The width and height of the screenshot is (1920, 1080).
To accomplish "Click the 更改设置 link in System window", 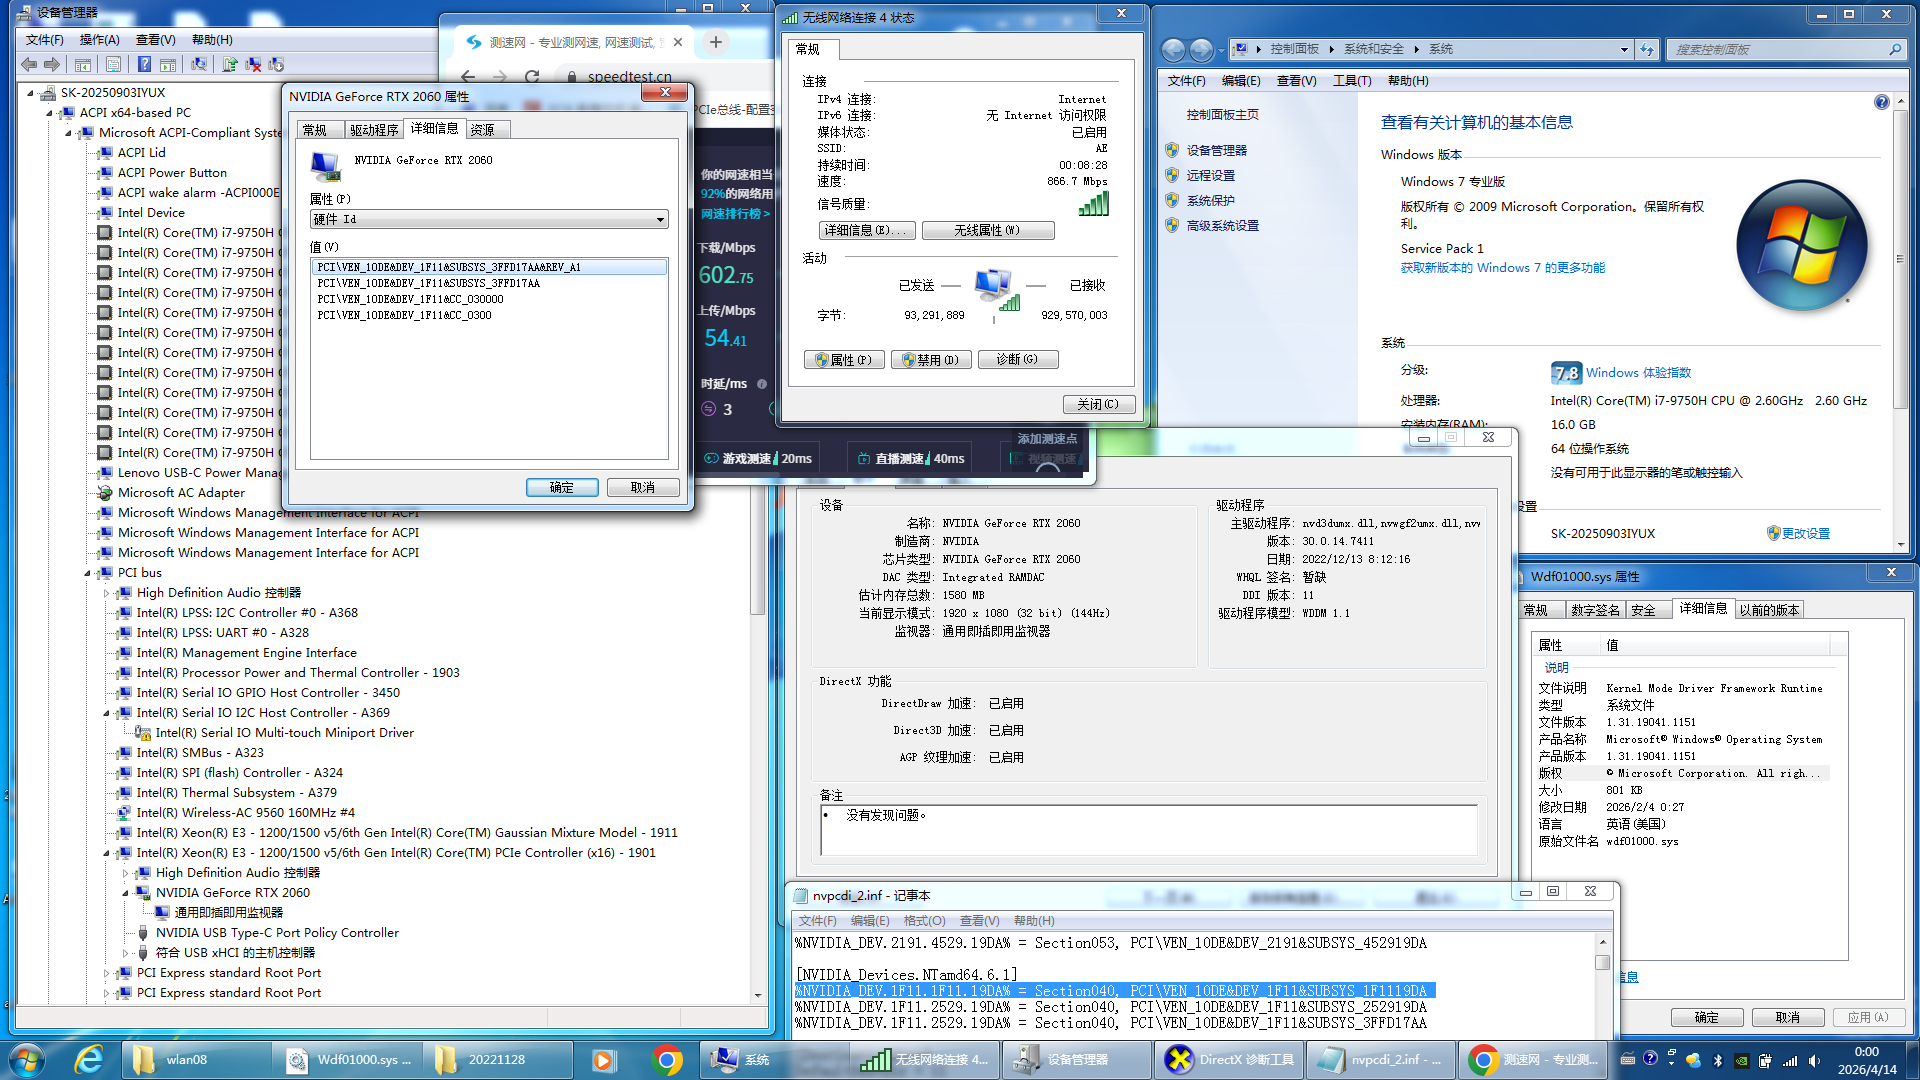I will 1805,533.
